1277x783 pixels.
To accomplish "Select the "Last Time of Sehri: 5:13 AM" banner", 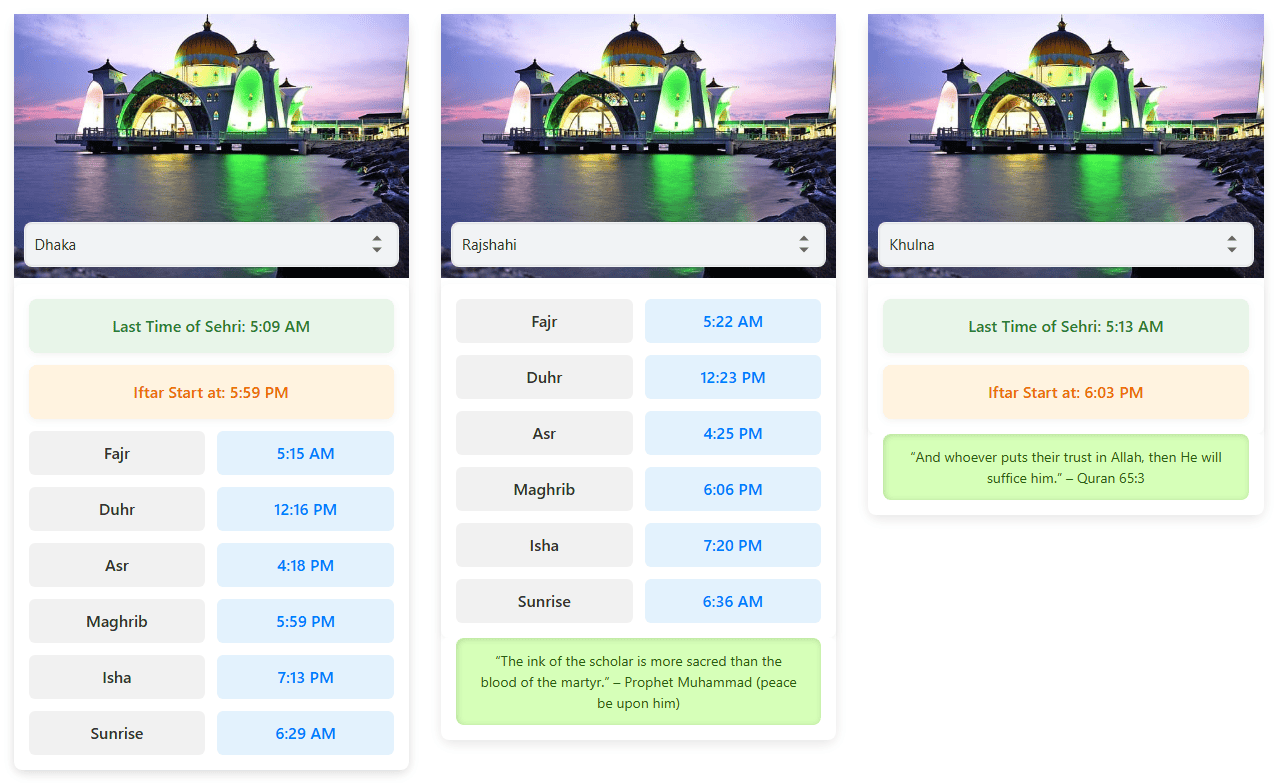I will pyautogui.click(x=1066, y=326).
